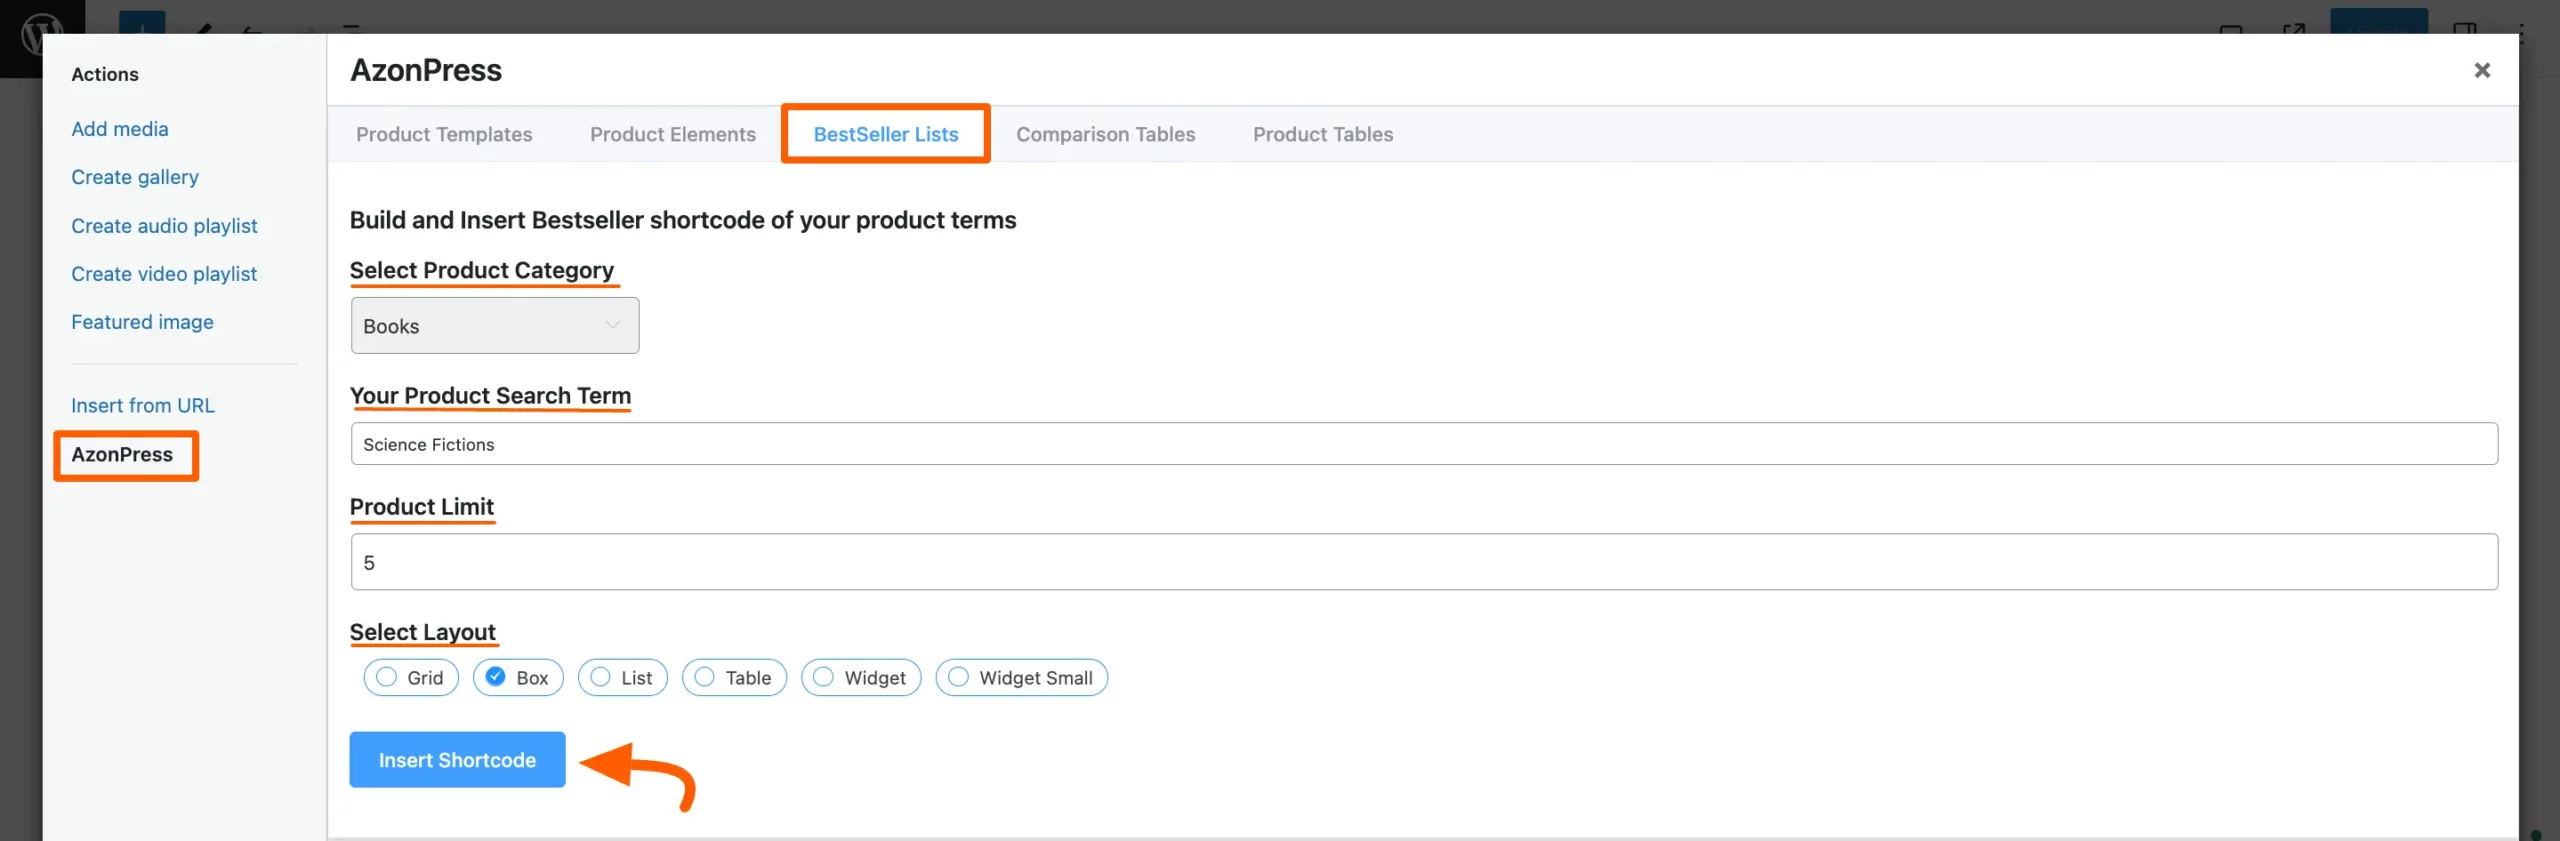Open the Create gallery action

coord(135,177)
